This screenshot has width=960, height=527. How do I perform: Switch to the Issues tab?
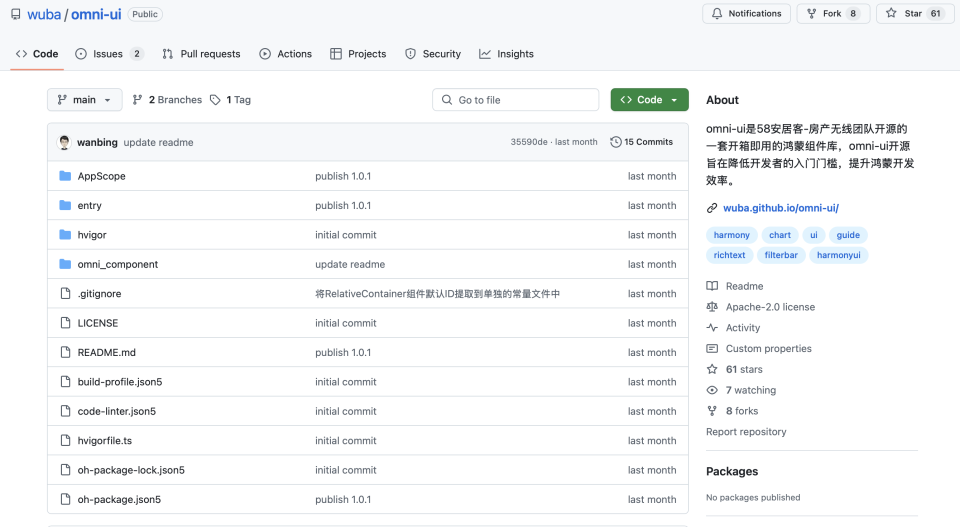[109, 54]
